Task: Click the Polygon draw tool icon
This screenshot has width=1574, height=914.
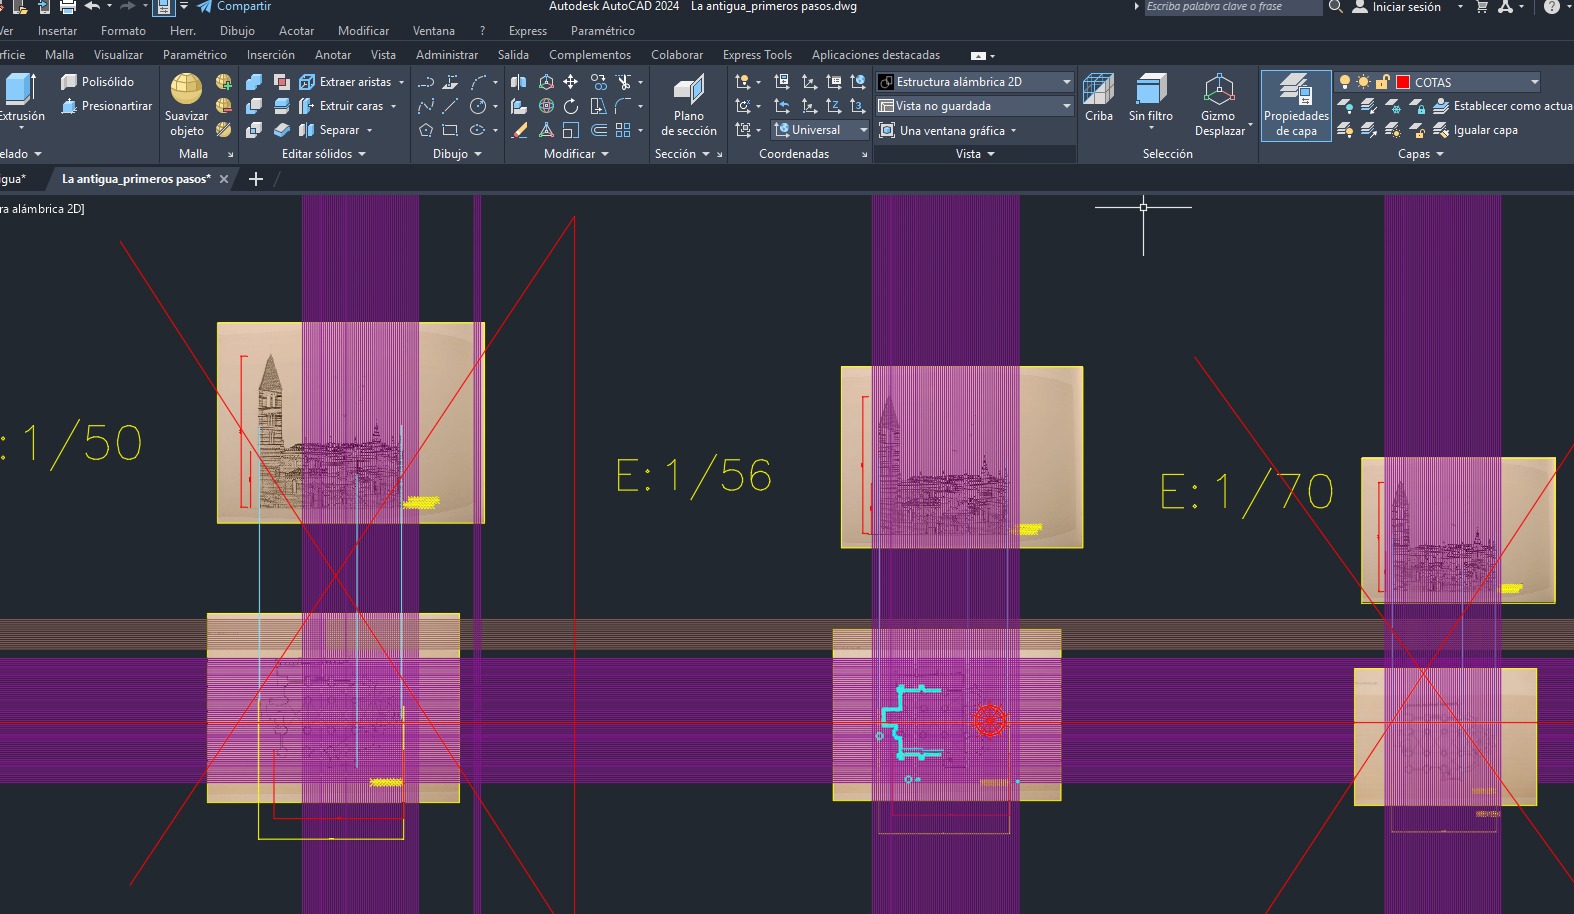Action: click(426, 130)
